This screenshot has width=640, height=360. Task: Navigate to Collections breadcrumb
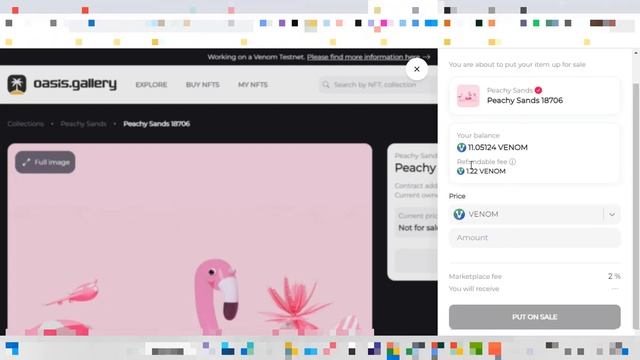pos(25,124)
